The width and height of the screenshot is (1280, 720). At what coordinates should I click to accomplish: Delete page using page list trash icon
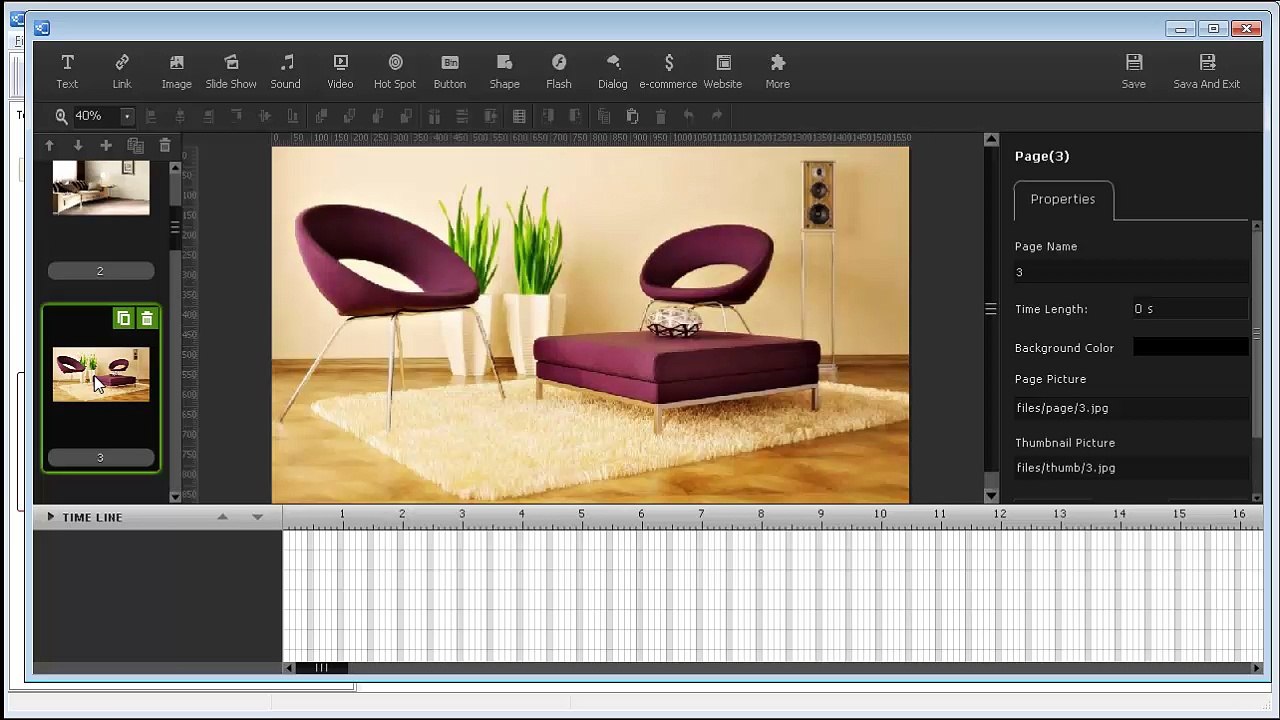165,146
